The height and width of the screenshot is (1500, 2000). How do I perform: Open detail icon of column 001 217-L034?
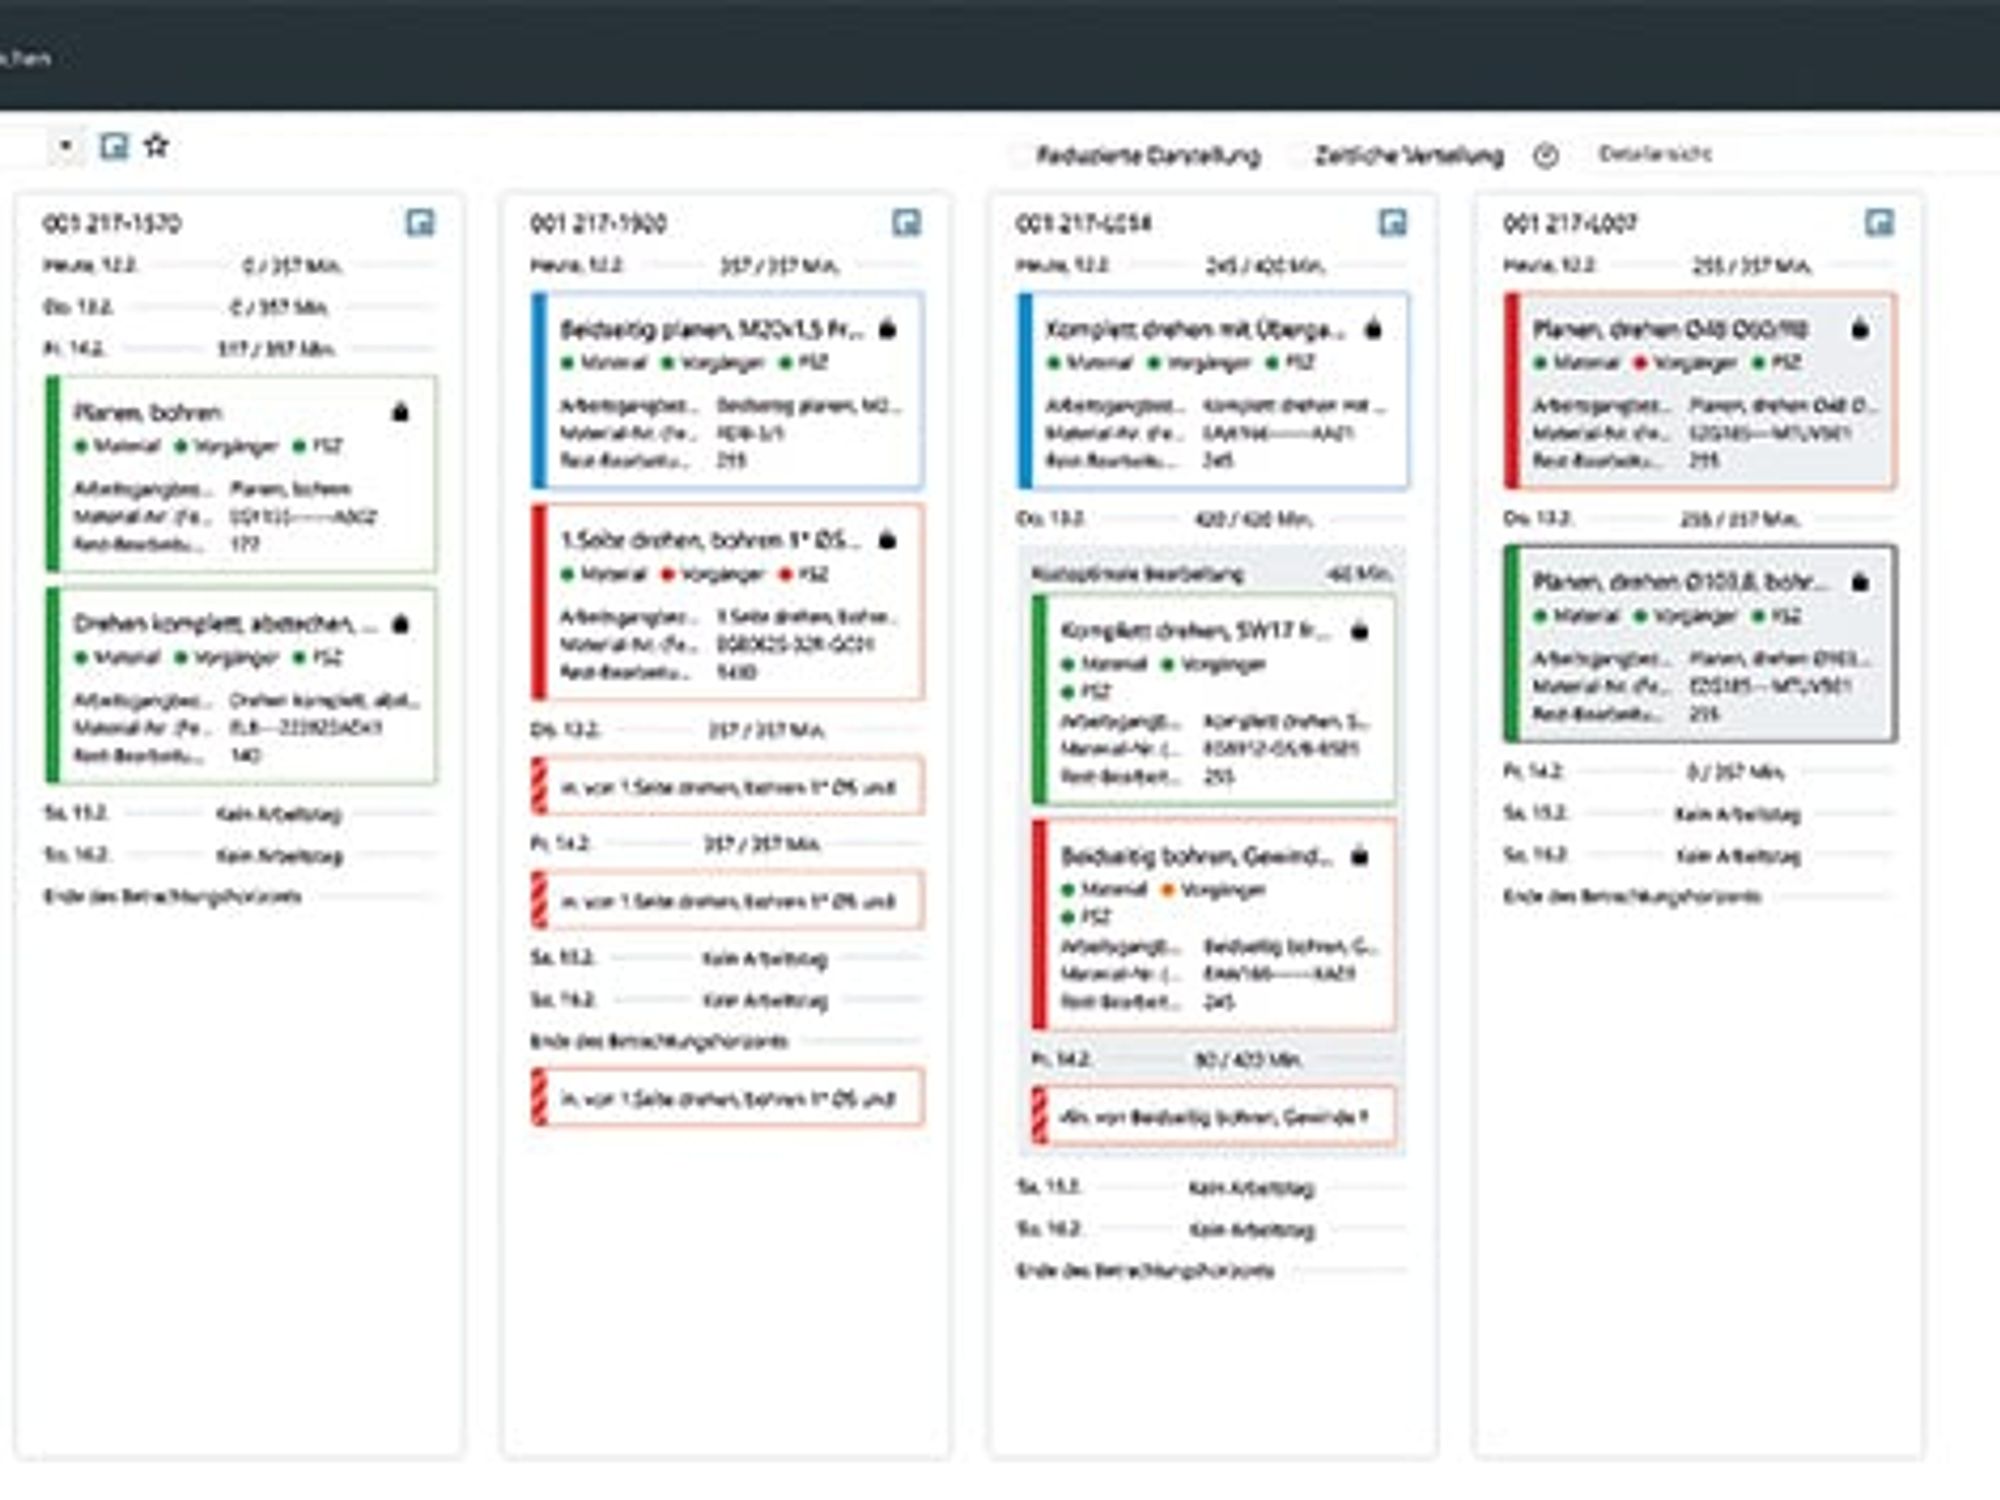1393,222
